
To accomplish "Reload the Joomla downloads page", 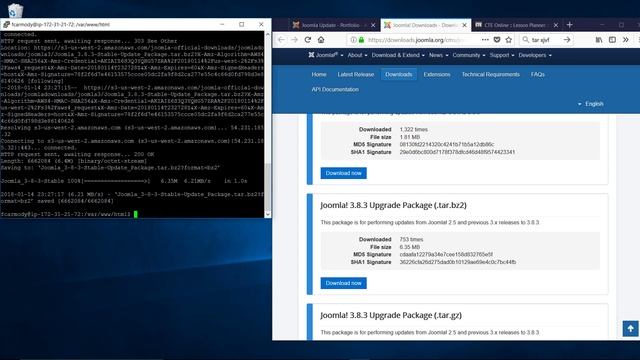I will (308, 40).
